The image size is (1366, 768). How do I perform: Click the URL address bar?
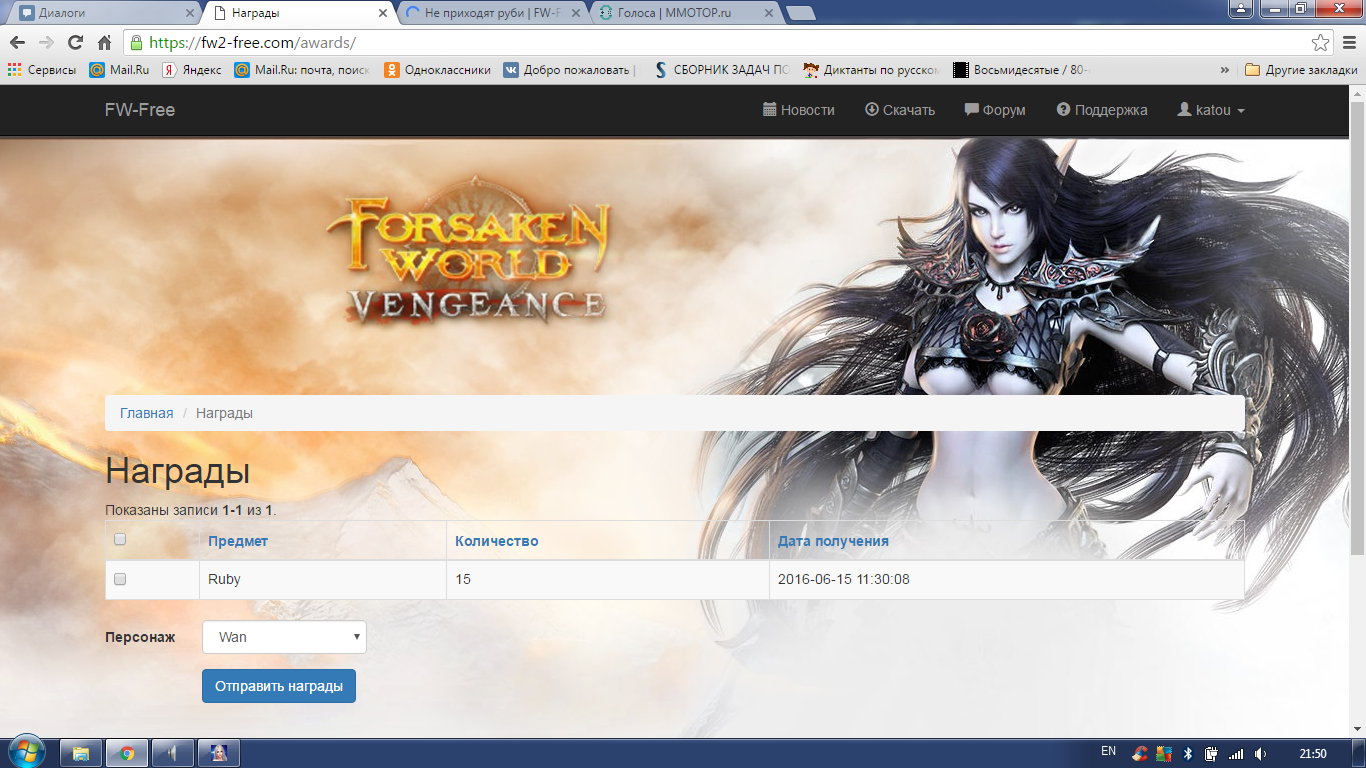coord(700,43)
